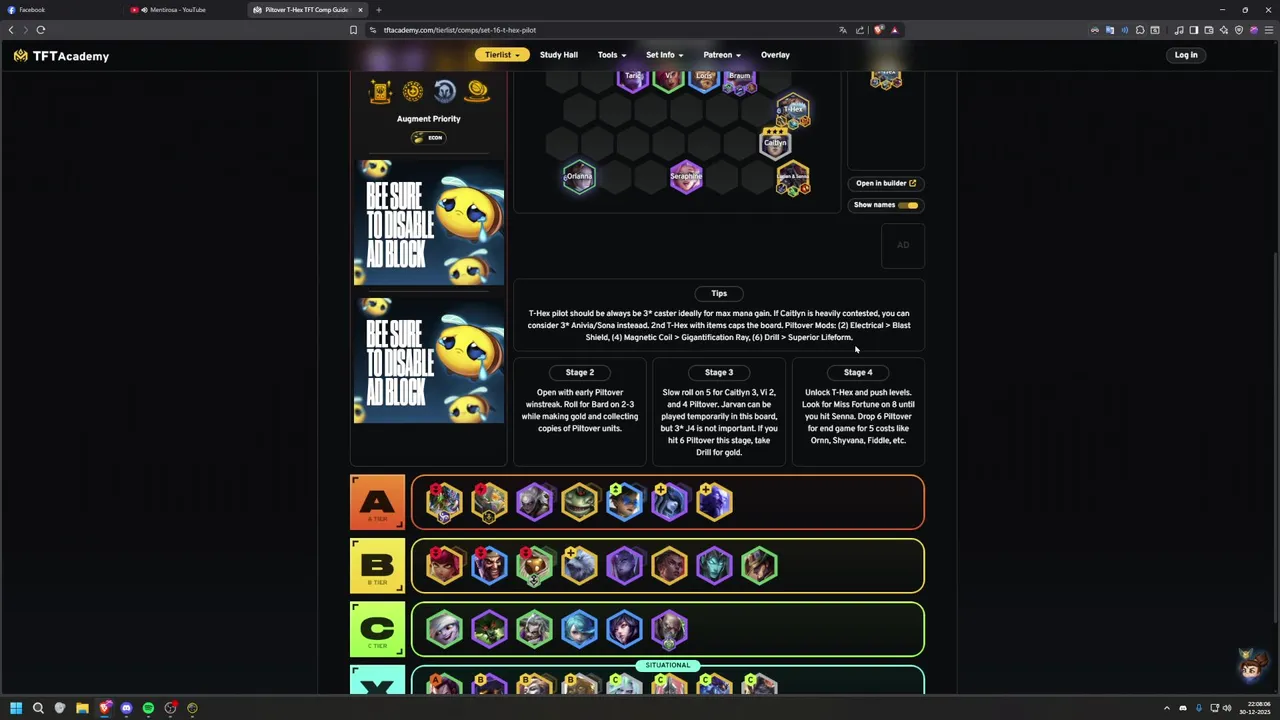Open a new browser tab
The image size is (1280, 720).
click(x=378, y=10)
